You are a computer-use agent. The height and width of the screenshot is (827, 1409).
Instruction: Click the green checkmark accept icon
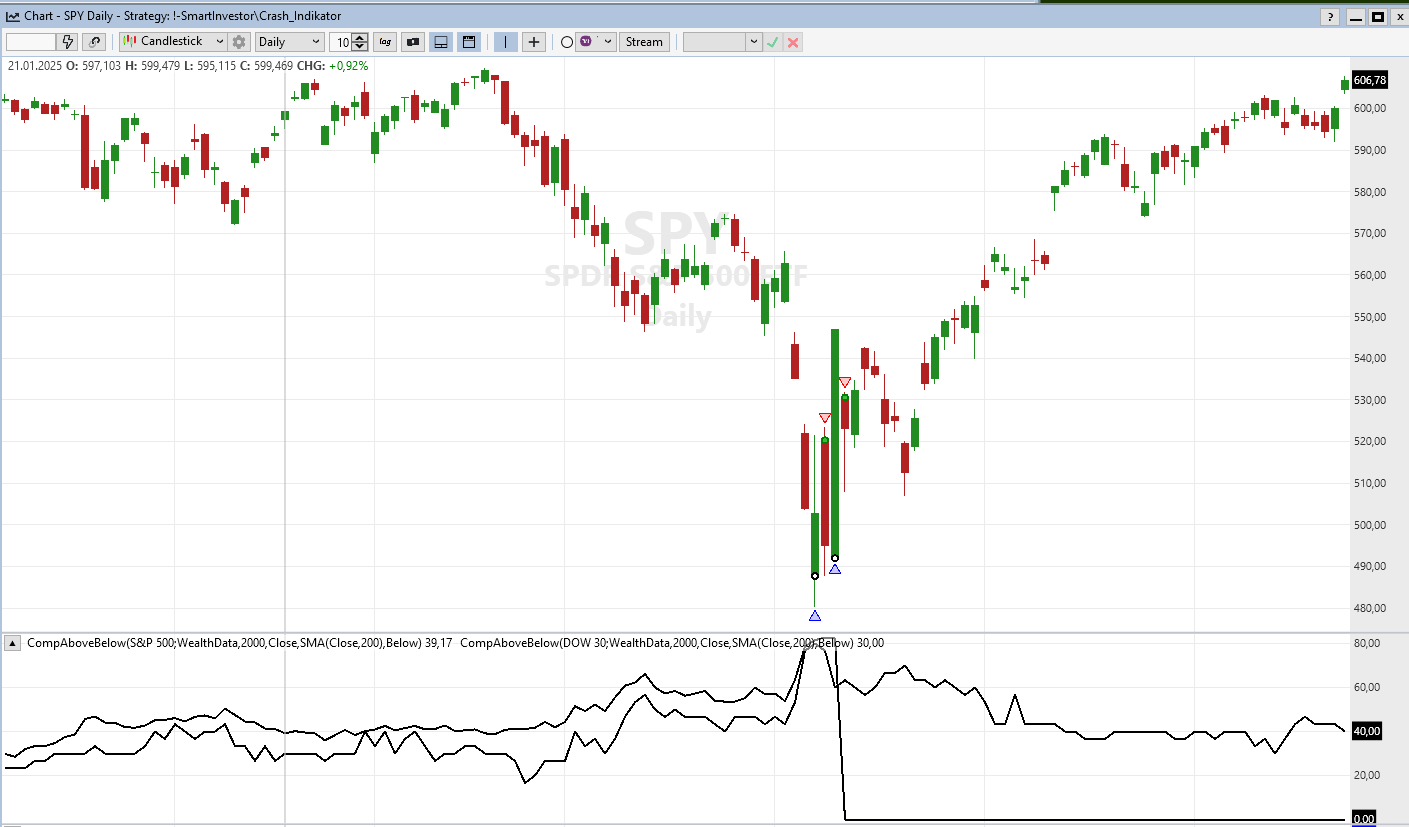(772, 42)
